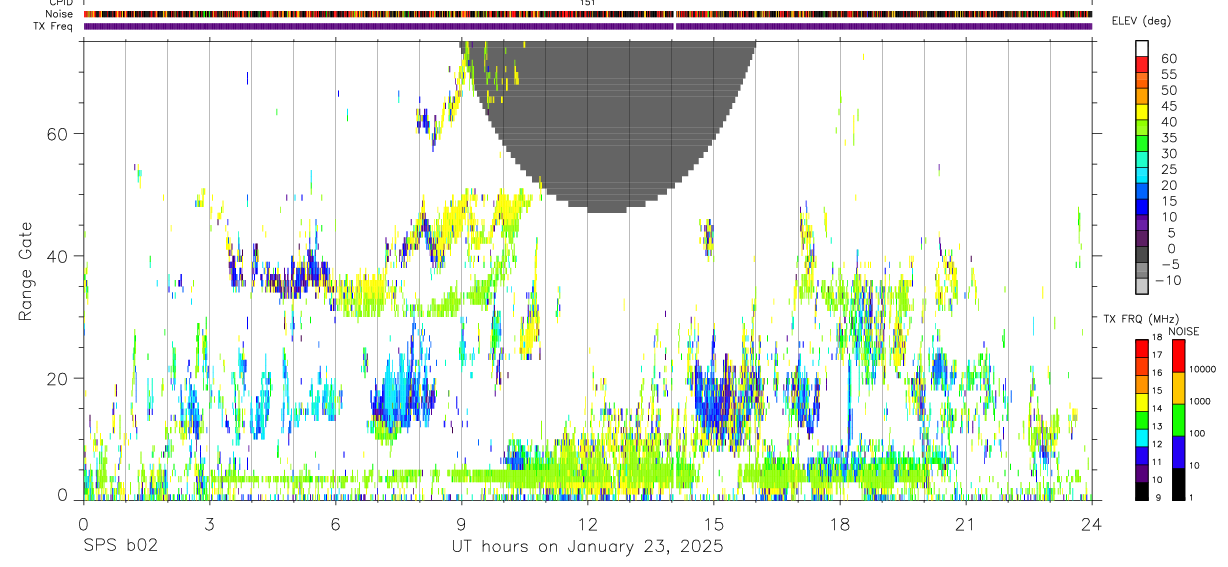This screenshot has width=1228, height=567.
Task: Select the yellow segment of the ELEV color bar
Action: pyautogui.click(x=1142, y=111)
